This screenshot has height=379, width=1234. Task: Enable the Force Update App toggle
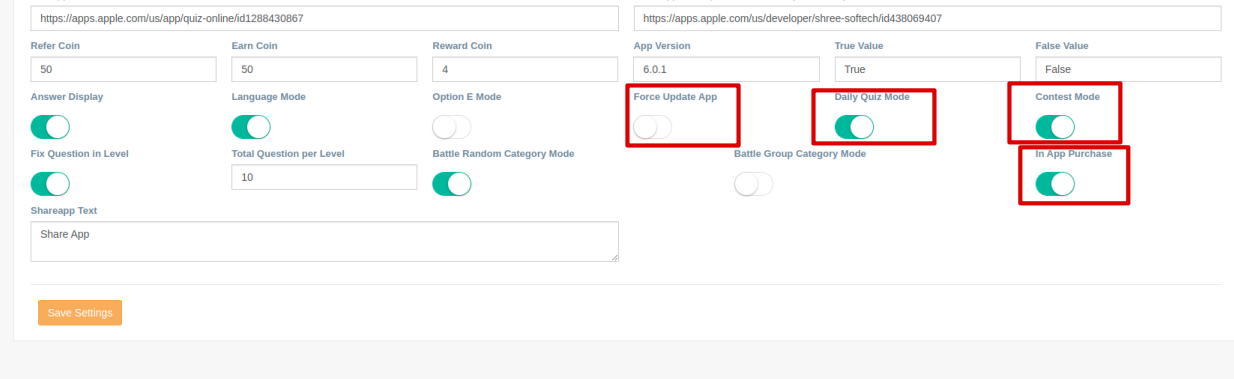pos(653,127)
